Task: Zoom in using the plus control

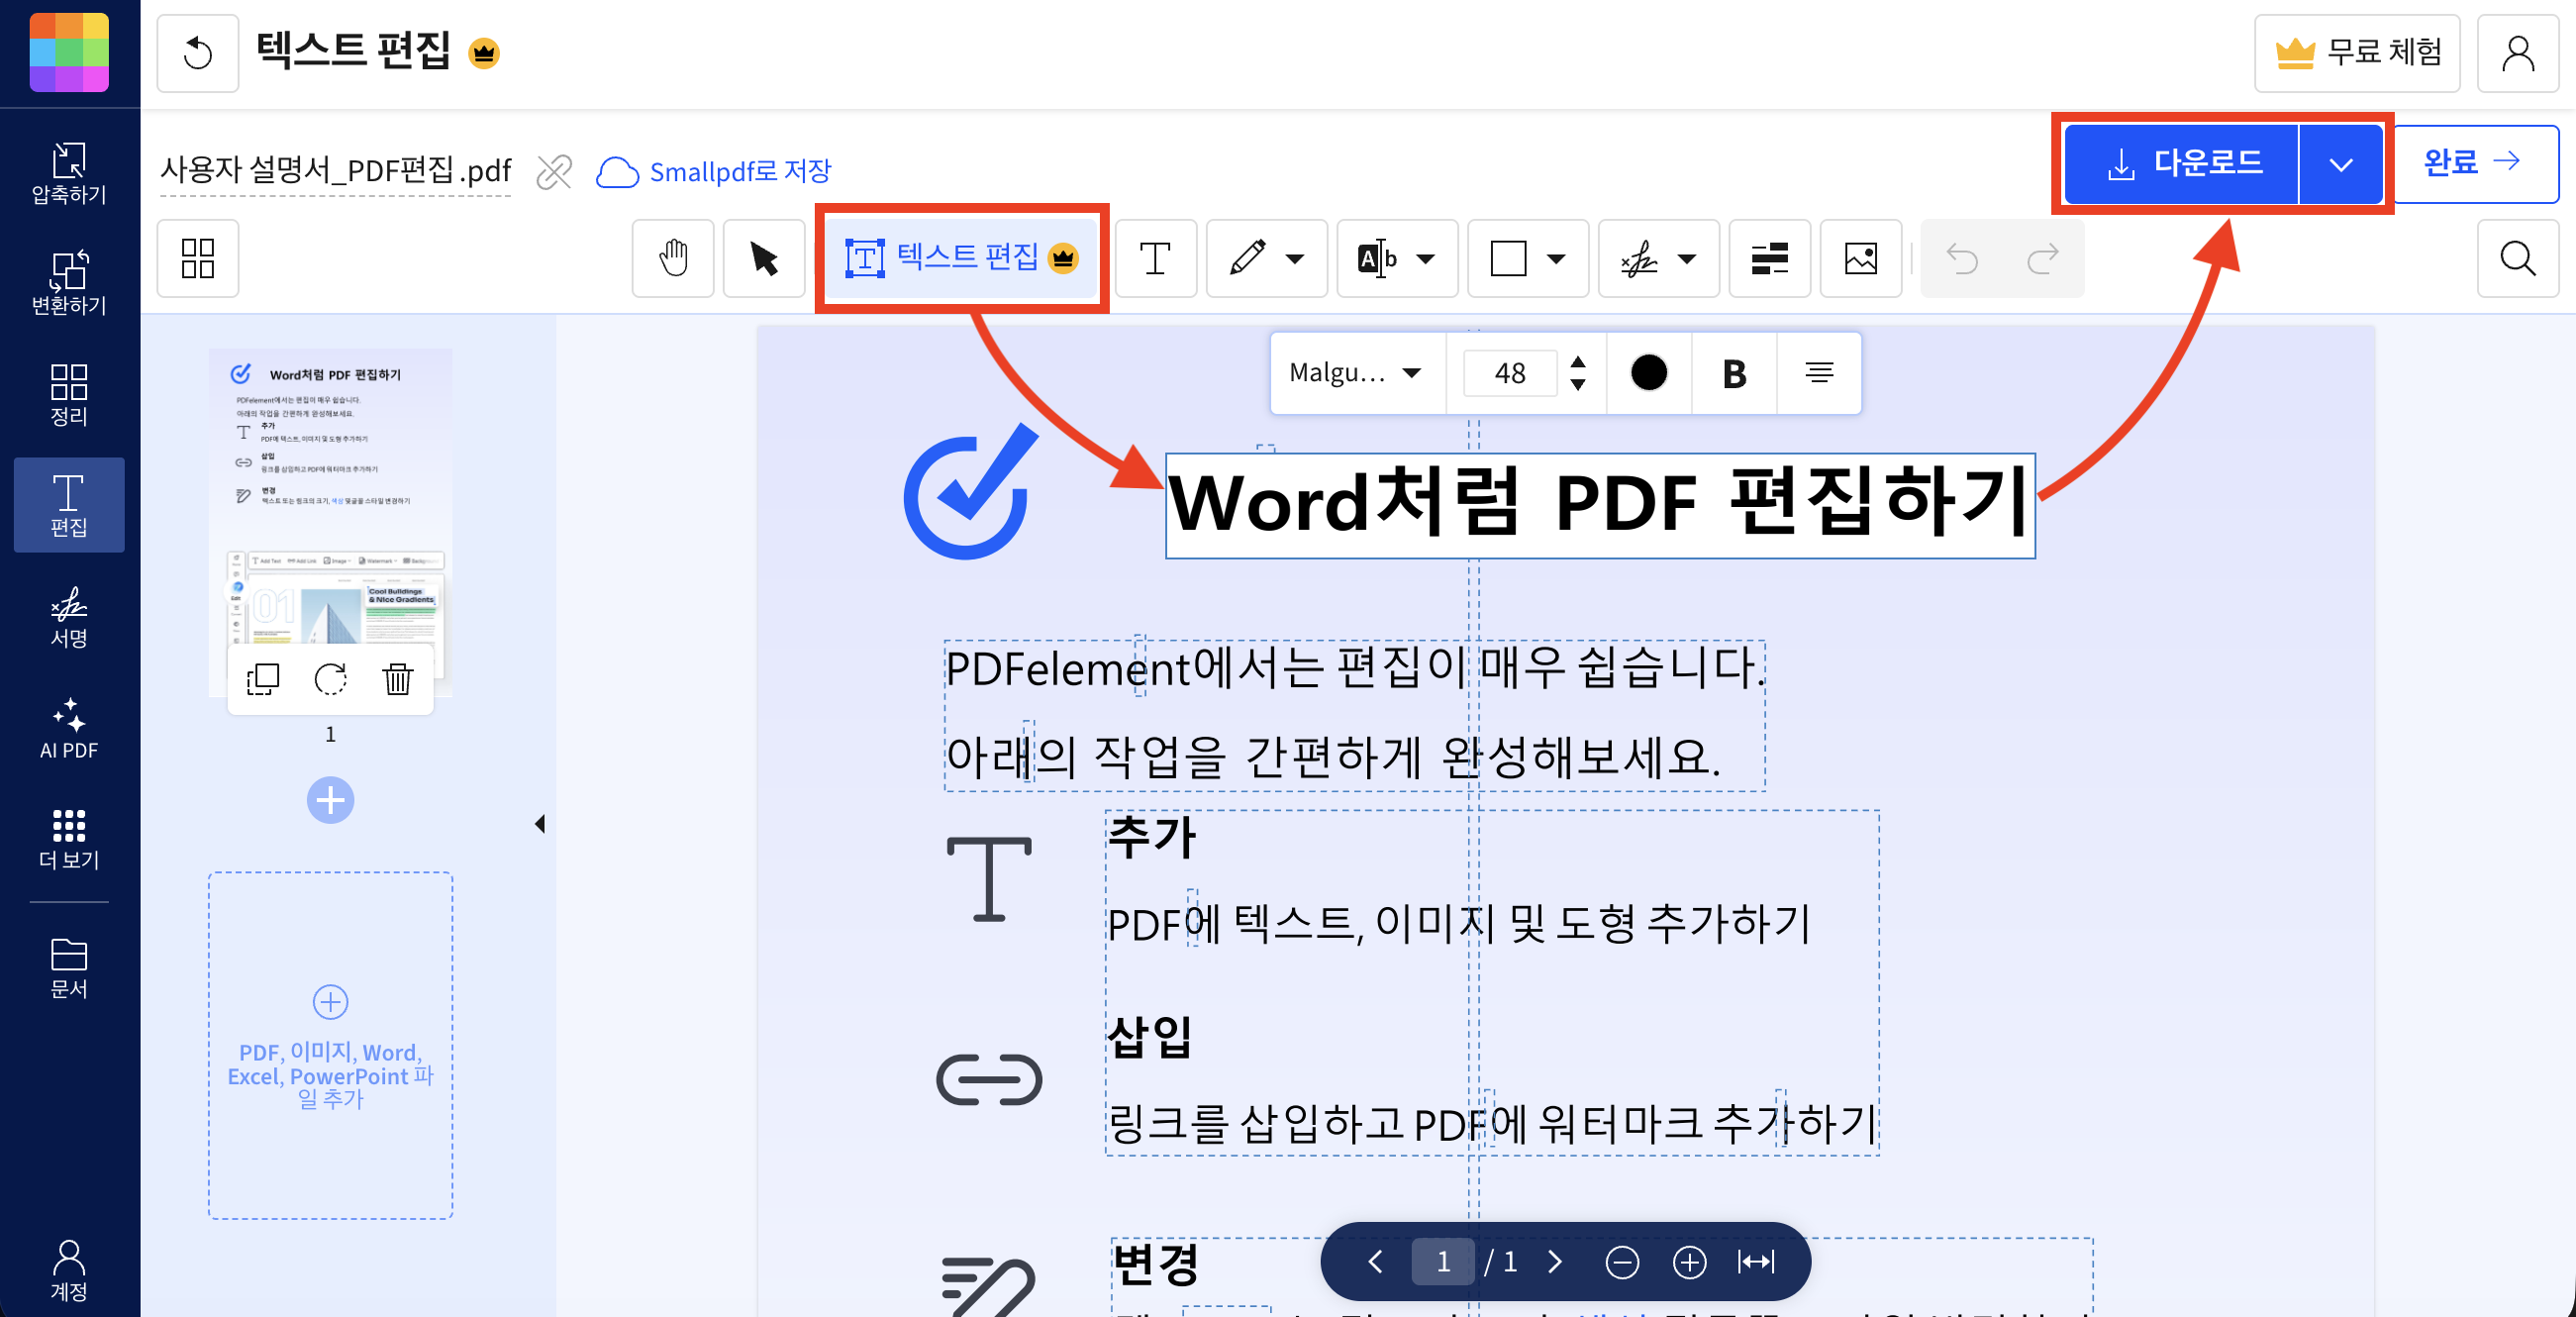Action: [x=1689, y=1261]
